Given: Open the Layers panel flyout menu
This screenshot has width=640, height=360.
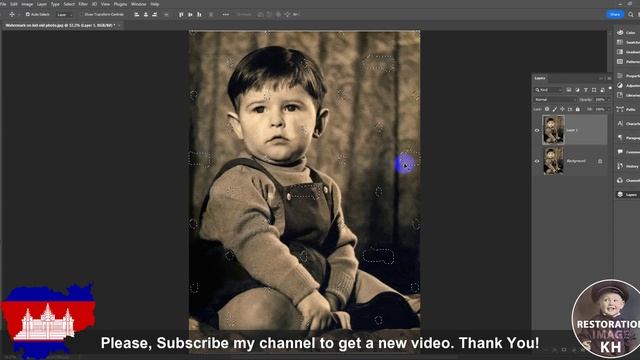Looking at the screenshot, I should coord(609,78).
